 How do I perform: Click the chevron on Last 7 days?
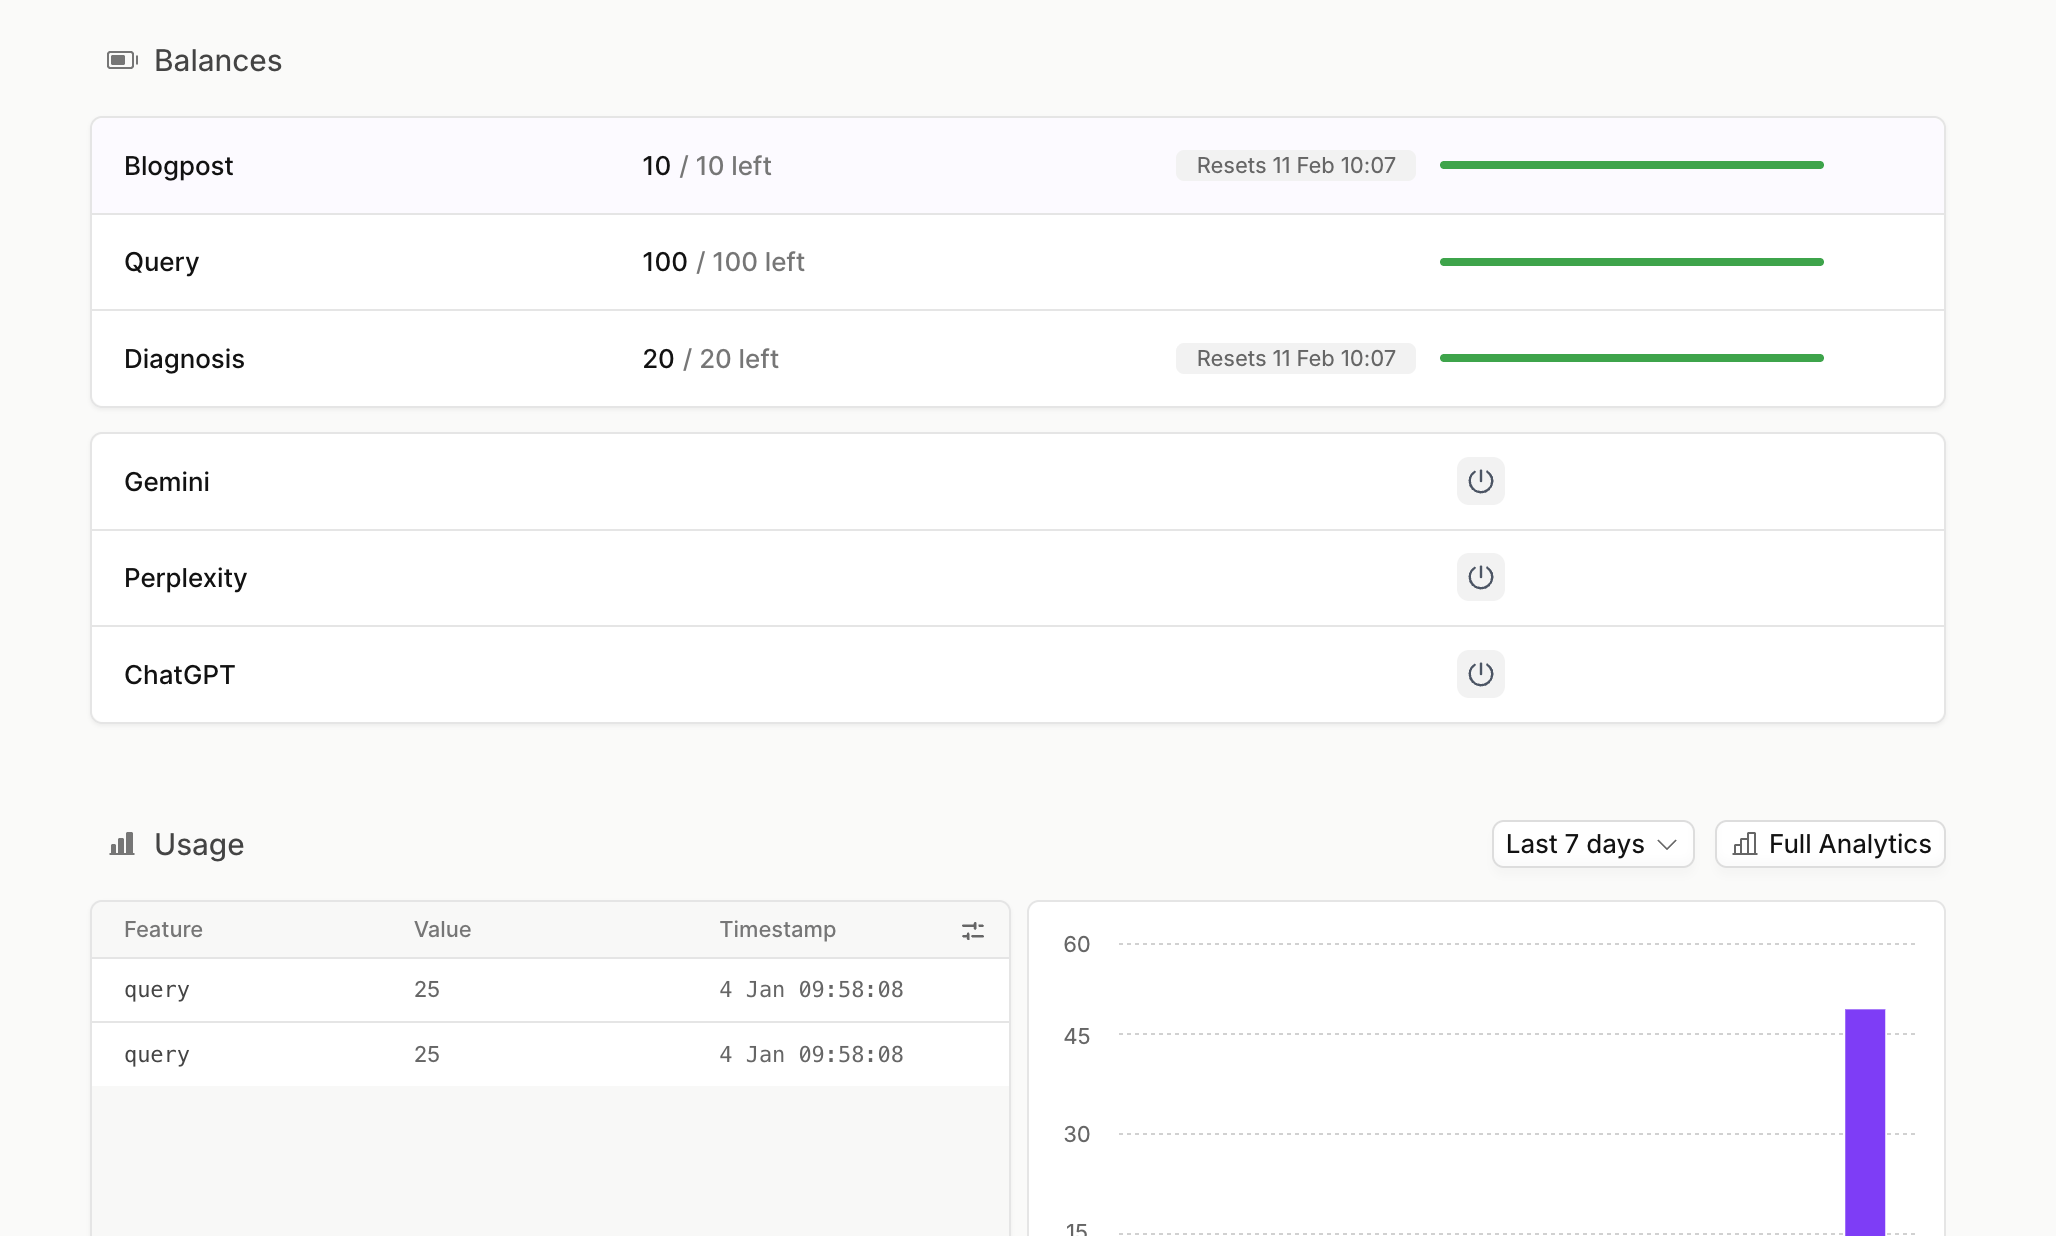1667,844
